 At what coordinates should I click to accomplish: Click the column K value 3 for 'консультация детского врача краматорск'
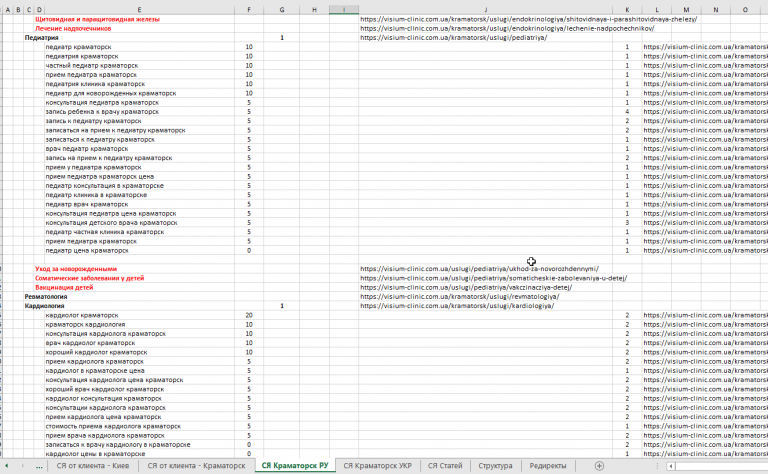[627, 222]
